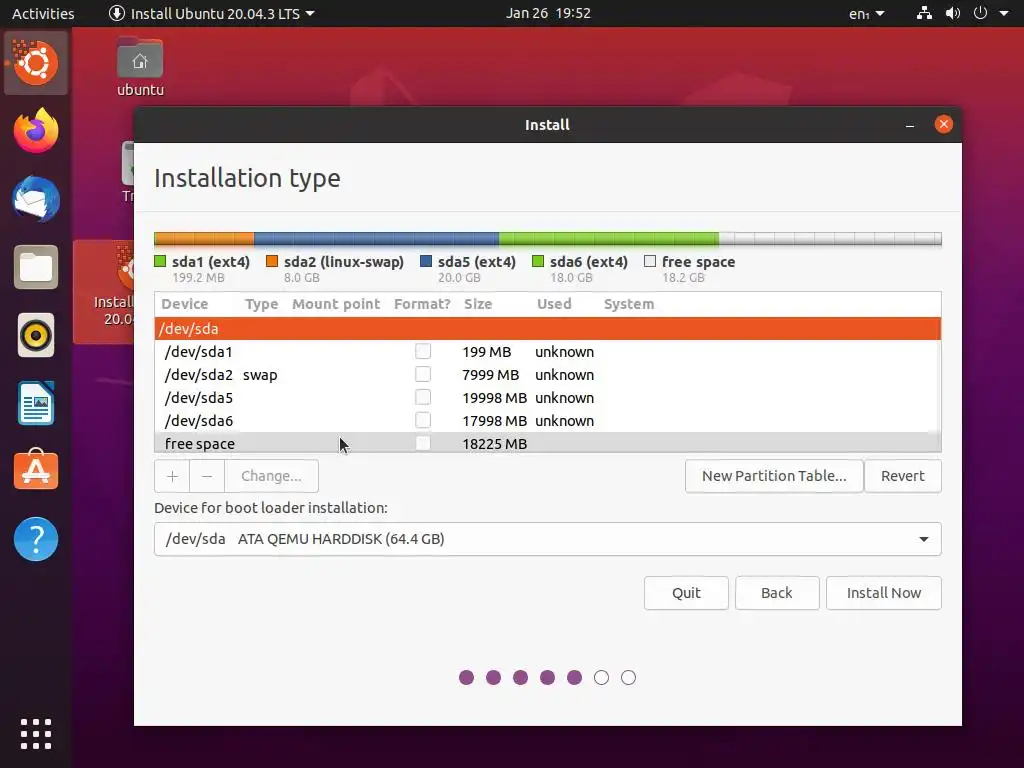This screenshot has height=768, width=1024.
Task: Select the /dev/sda disk row
Action: [x=547, y=328]
